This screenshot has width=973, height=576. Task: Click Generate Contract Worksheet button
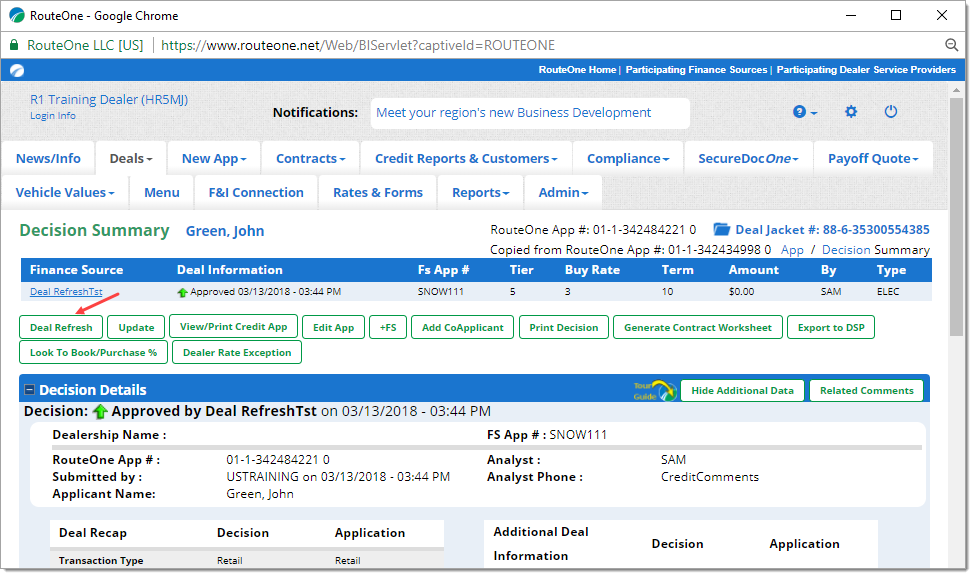[697, 327]
